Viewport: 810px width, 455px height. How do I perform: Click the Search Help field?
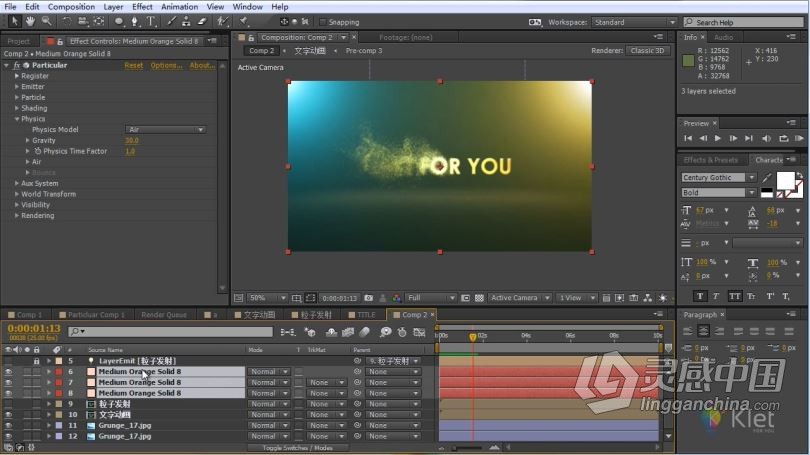(x=744, y=22)
